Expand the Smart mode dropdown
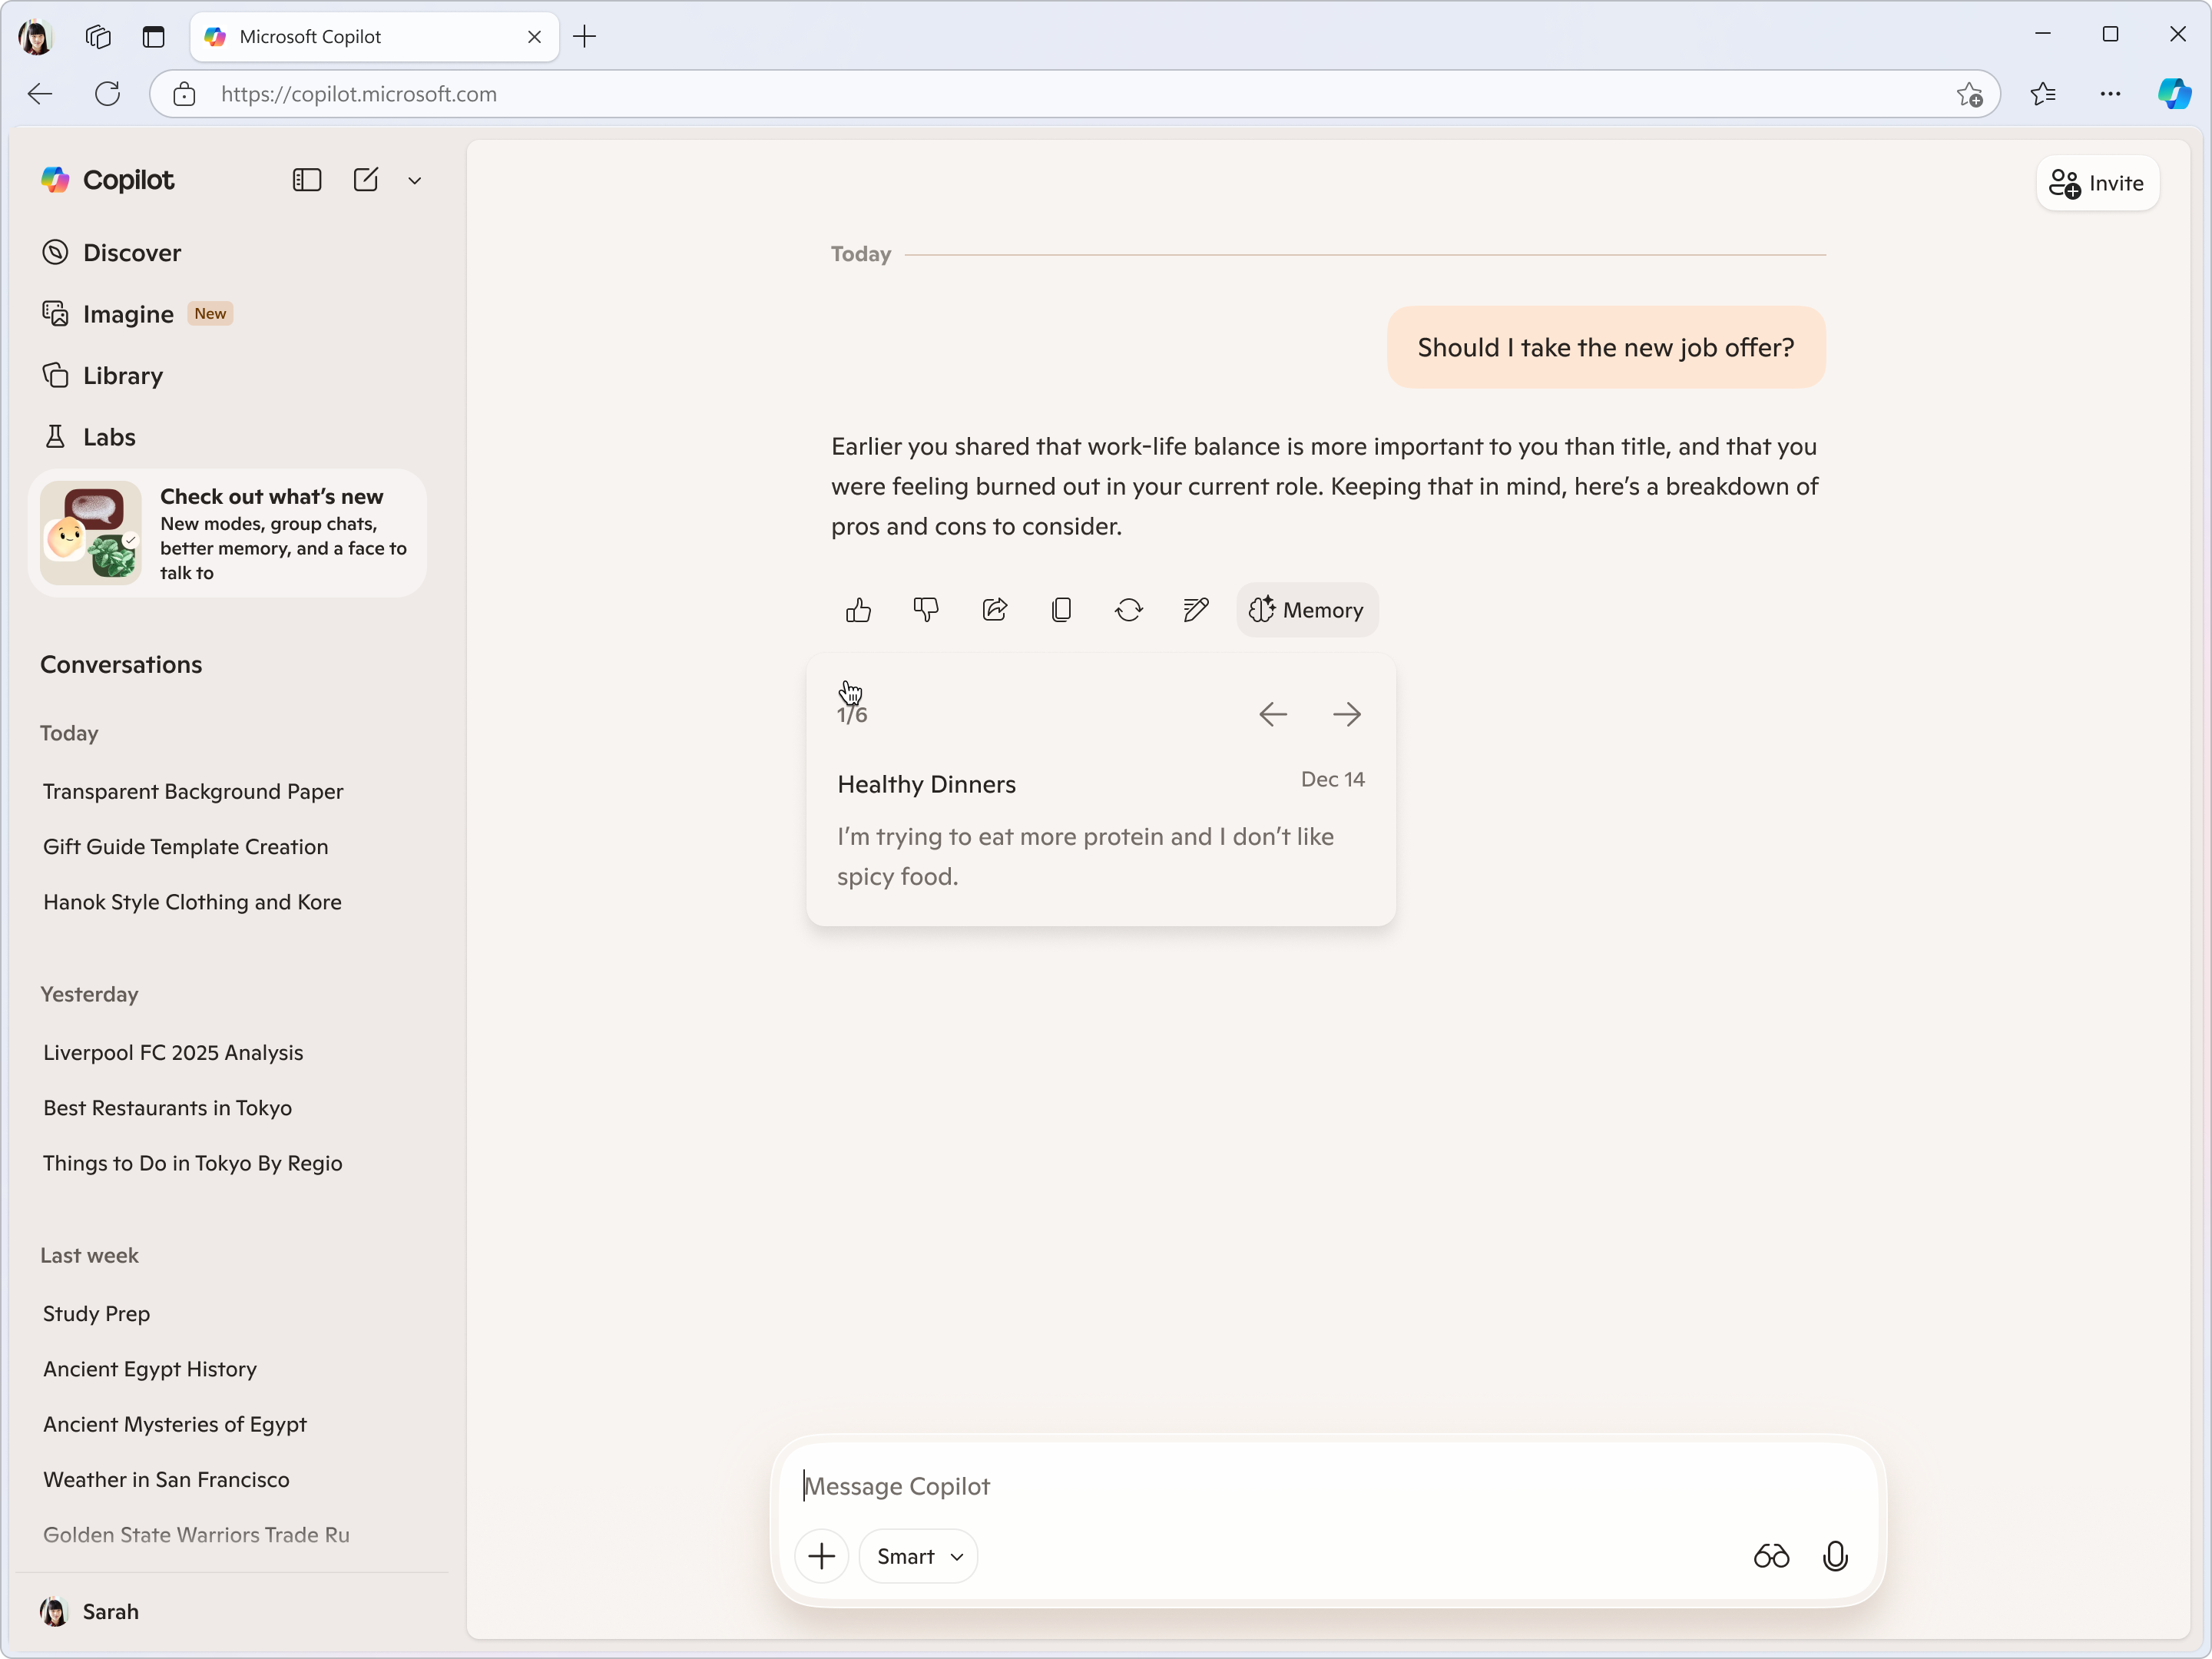2212x1659 pixels. click(x=918, y=1556)
